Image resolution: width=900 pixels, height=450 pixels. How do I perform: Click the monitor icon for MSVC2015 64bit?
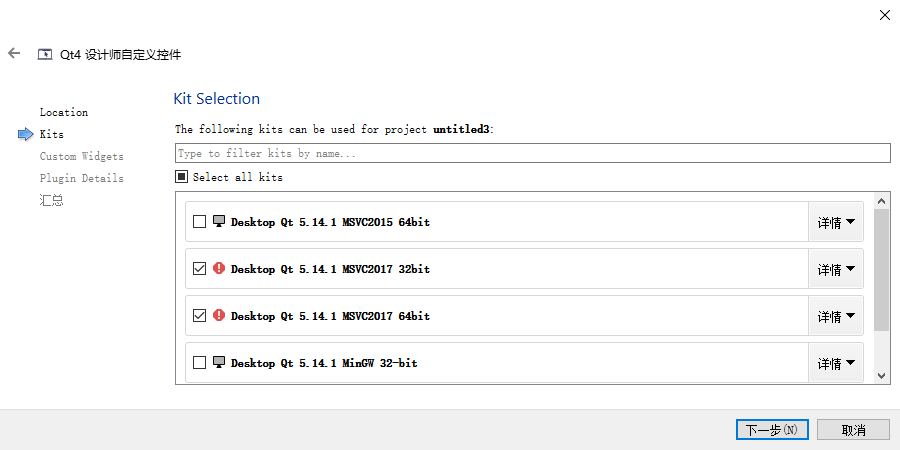click(219, 221)
